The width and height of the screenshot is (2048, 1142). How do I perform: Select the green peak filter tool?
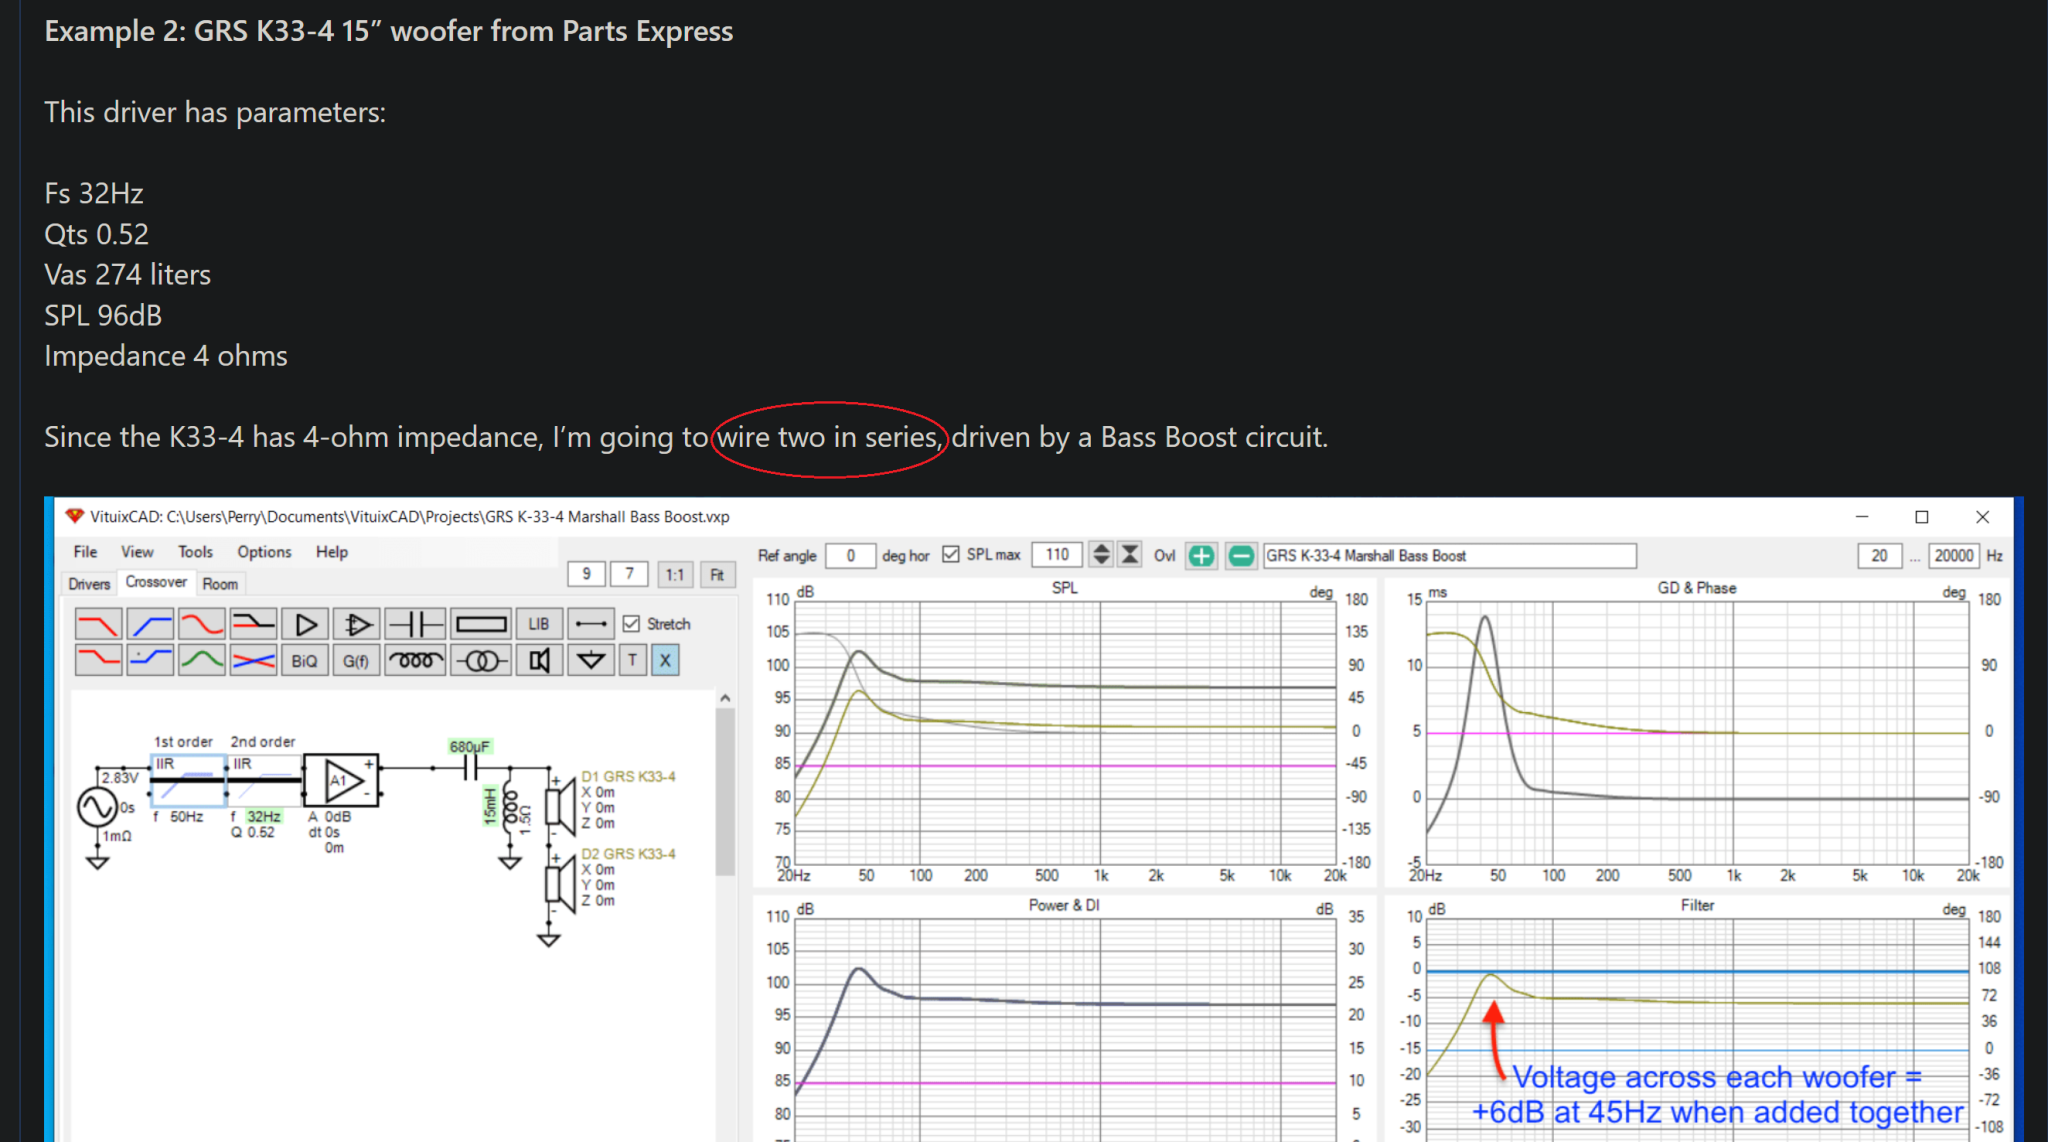click(x=202, y=660)
